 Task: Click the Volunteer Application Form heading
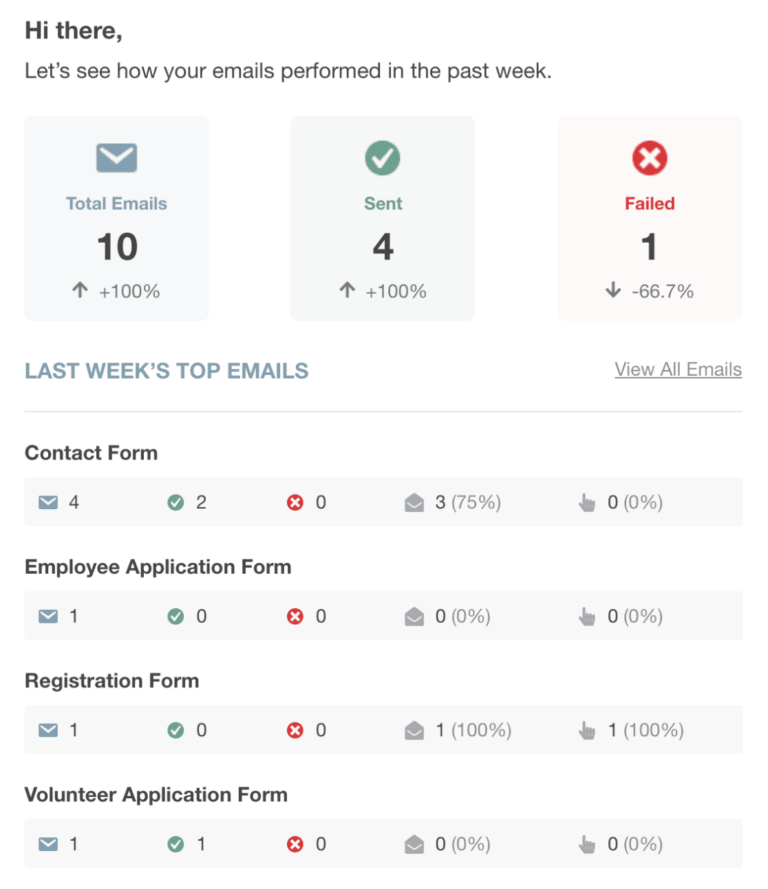click(x=156, y=795)
